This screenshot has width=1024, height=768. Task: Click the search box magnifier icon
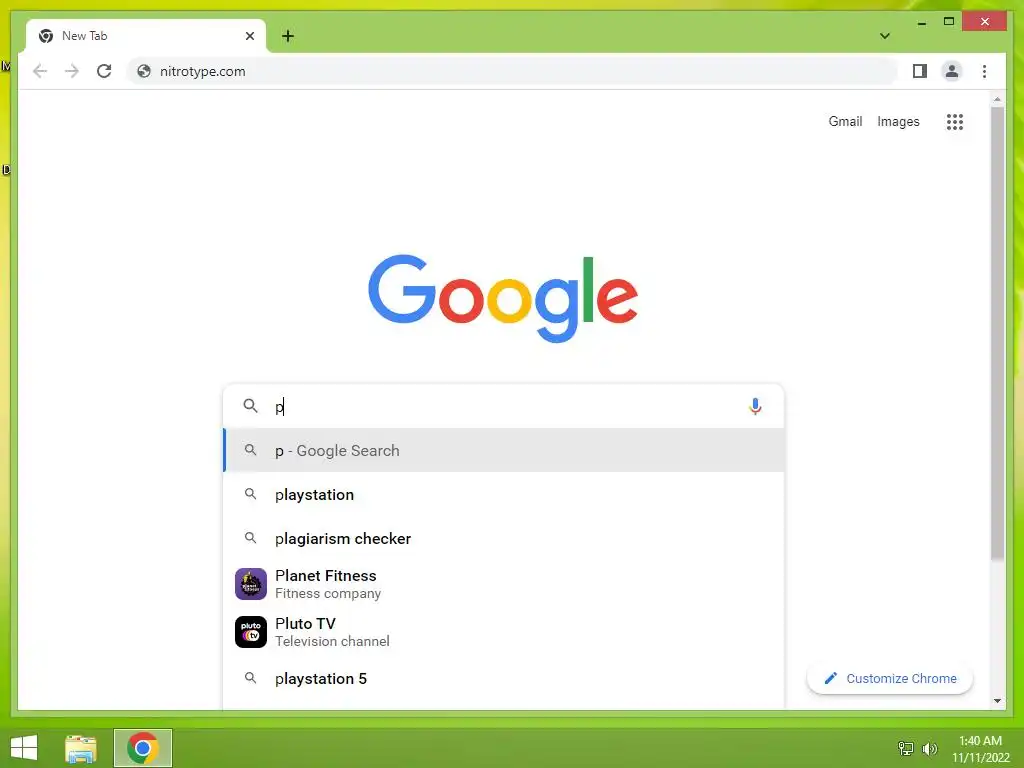[x=250, y=406]
